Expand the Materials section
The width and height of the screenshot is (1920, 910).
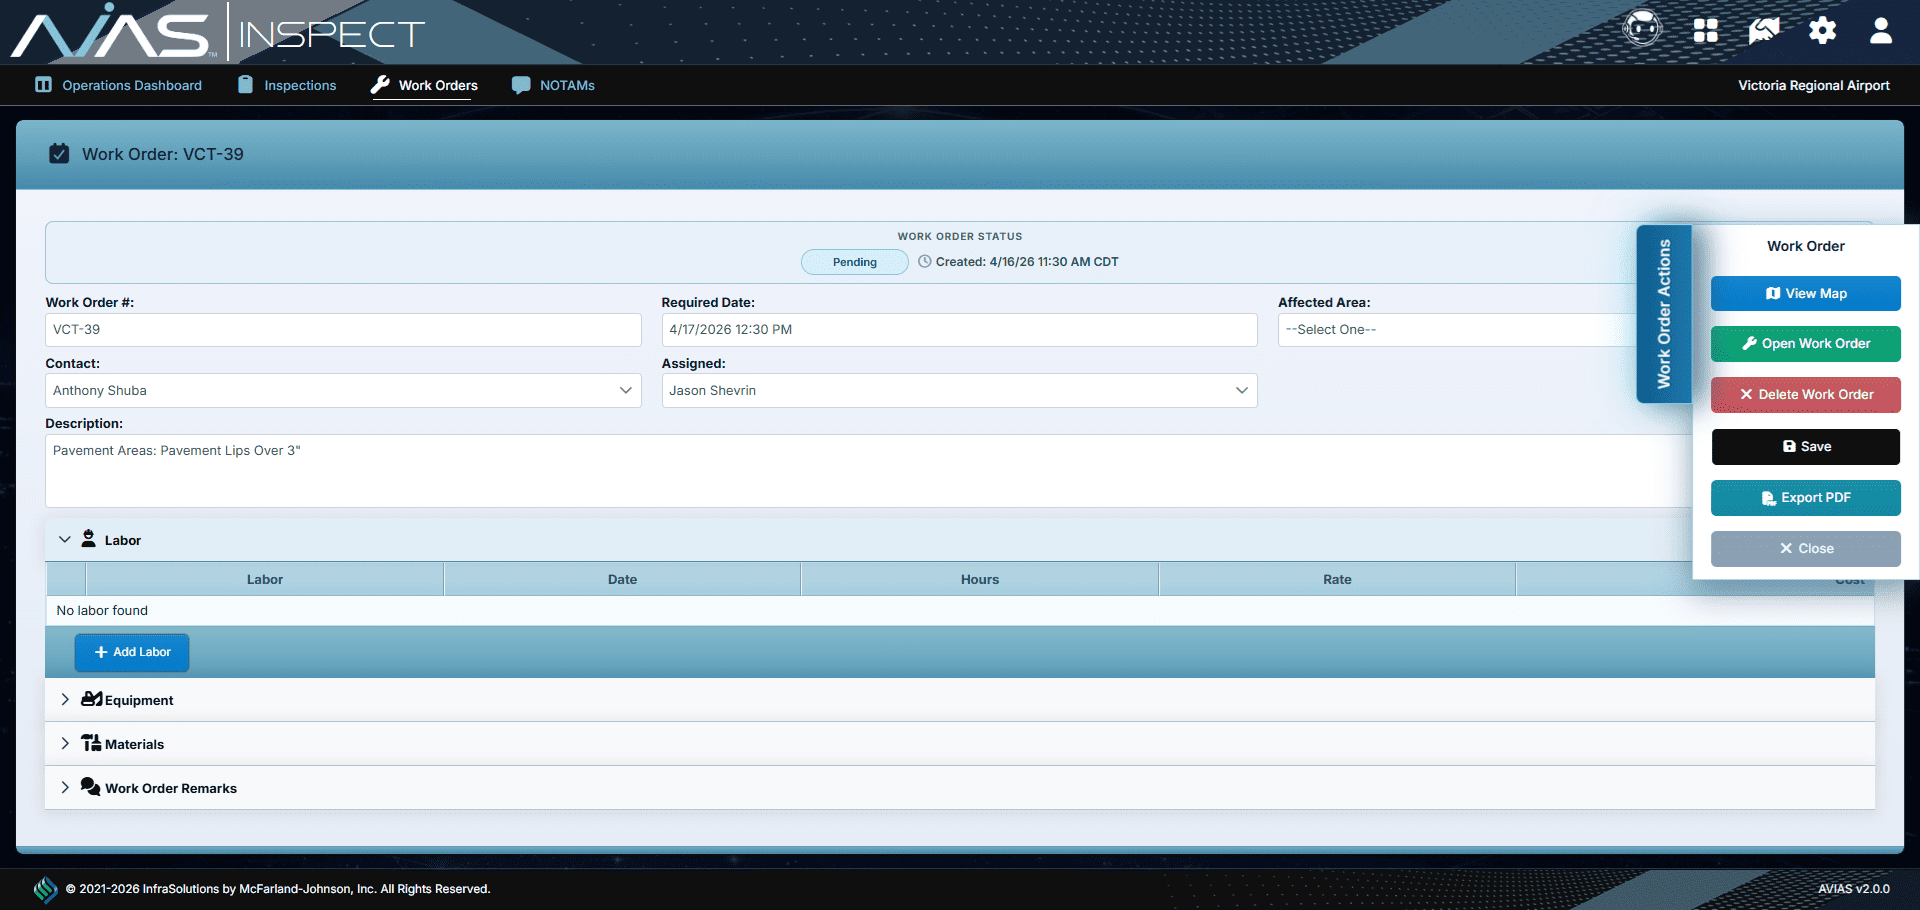coord(65,743)
